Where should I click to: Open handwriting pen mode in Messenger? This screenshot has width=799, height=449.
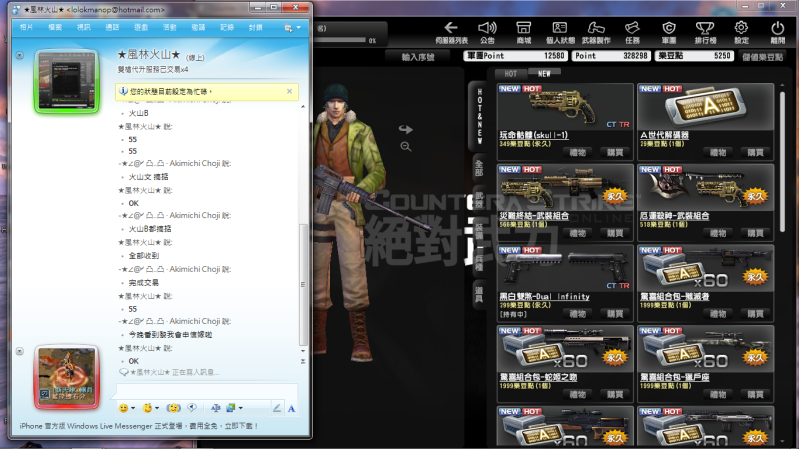[x=277, y=408]
